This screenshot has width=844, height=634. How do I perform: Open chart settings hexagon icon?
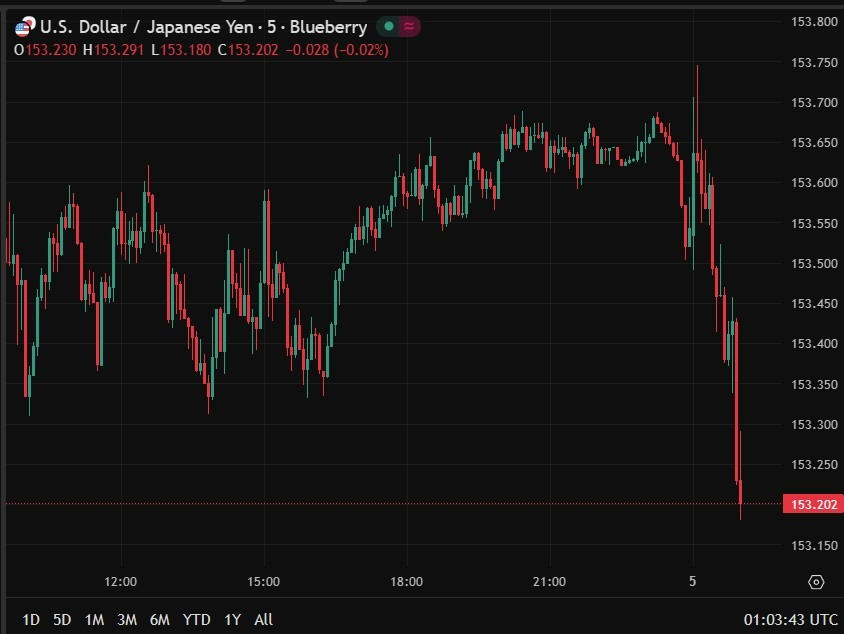pyautogui.click(x=816, y=582)
